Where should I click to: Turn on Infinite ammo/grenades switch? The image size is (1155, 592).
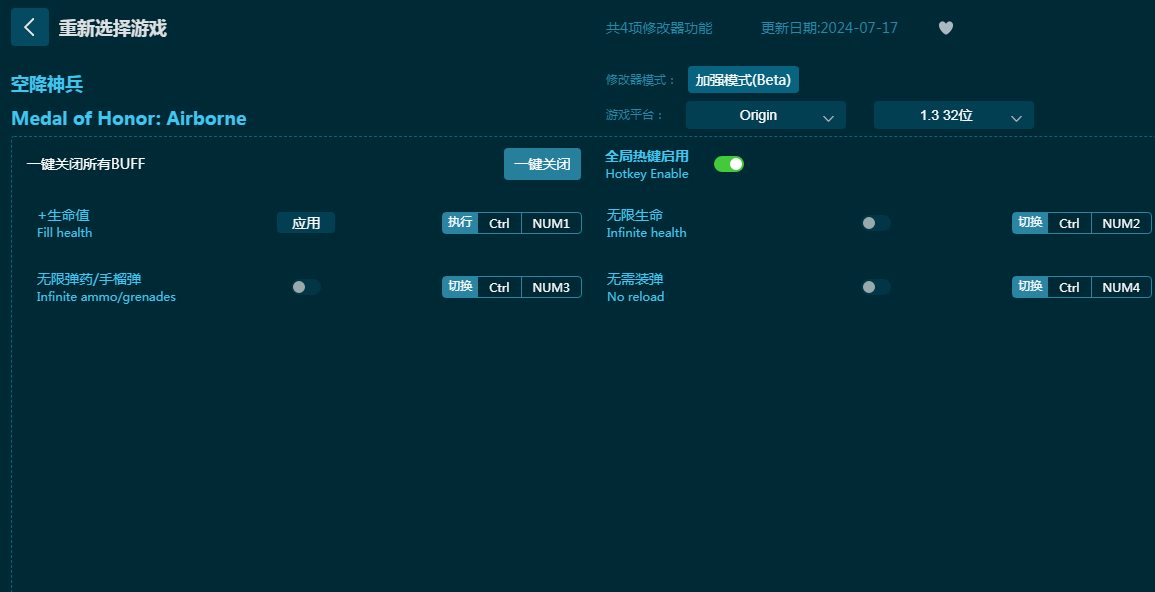pos(306,287)
